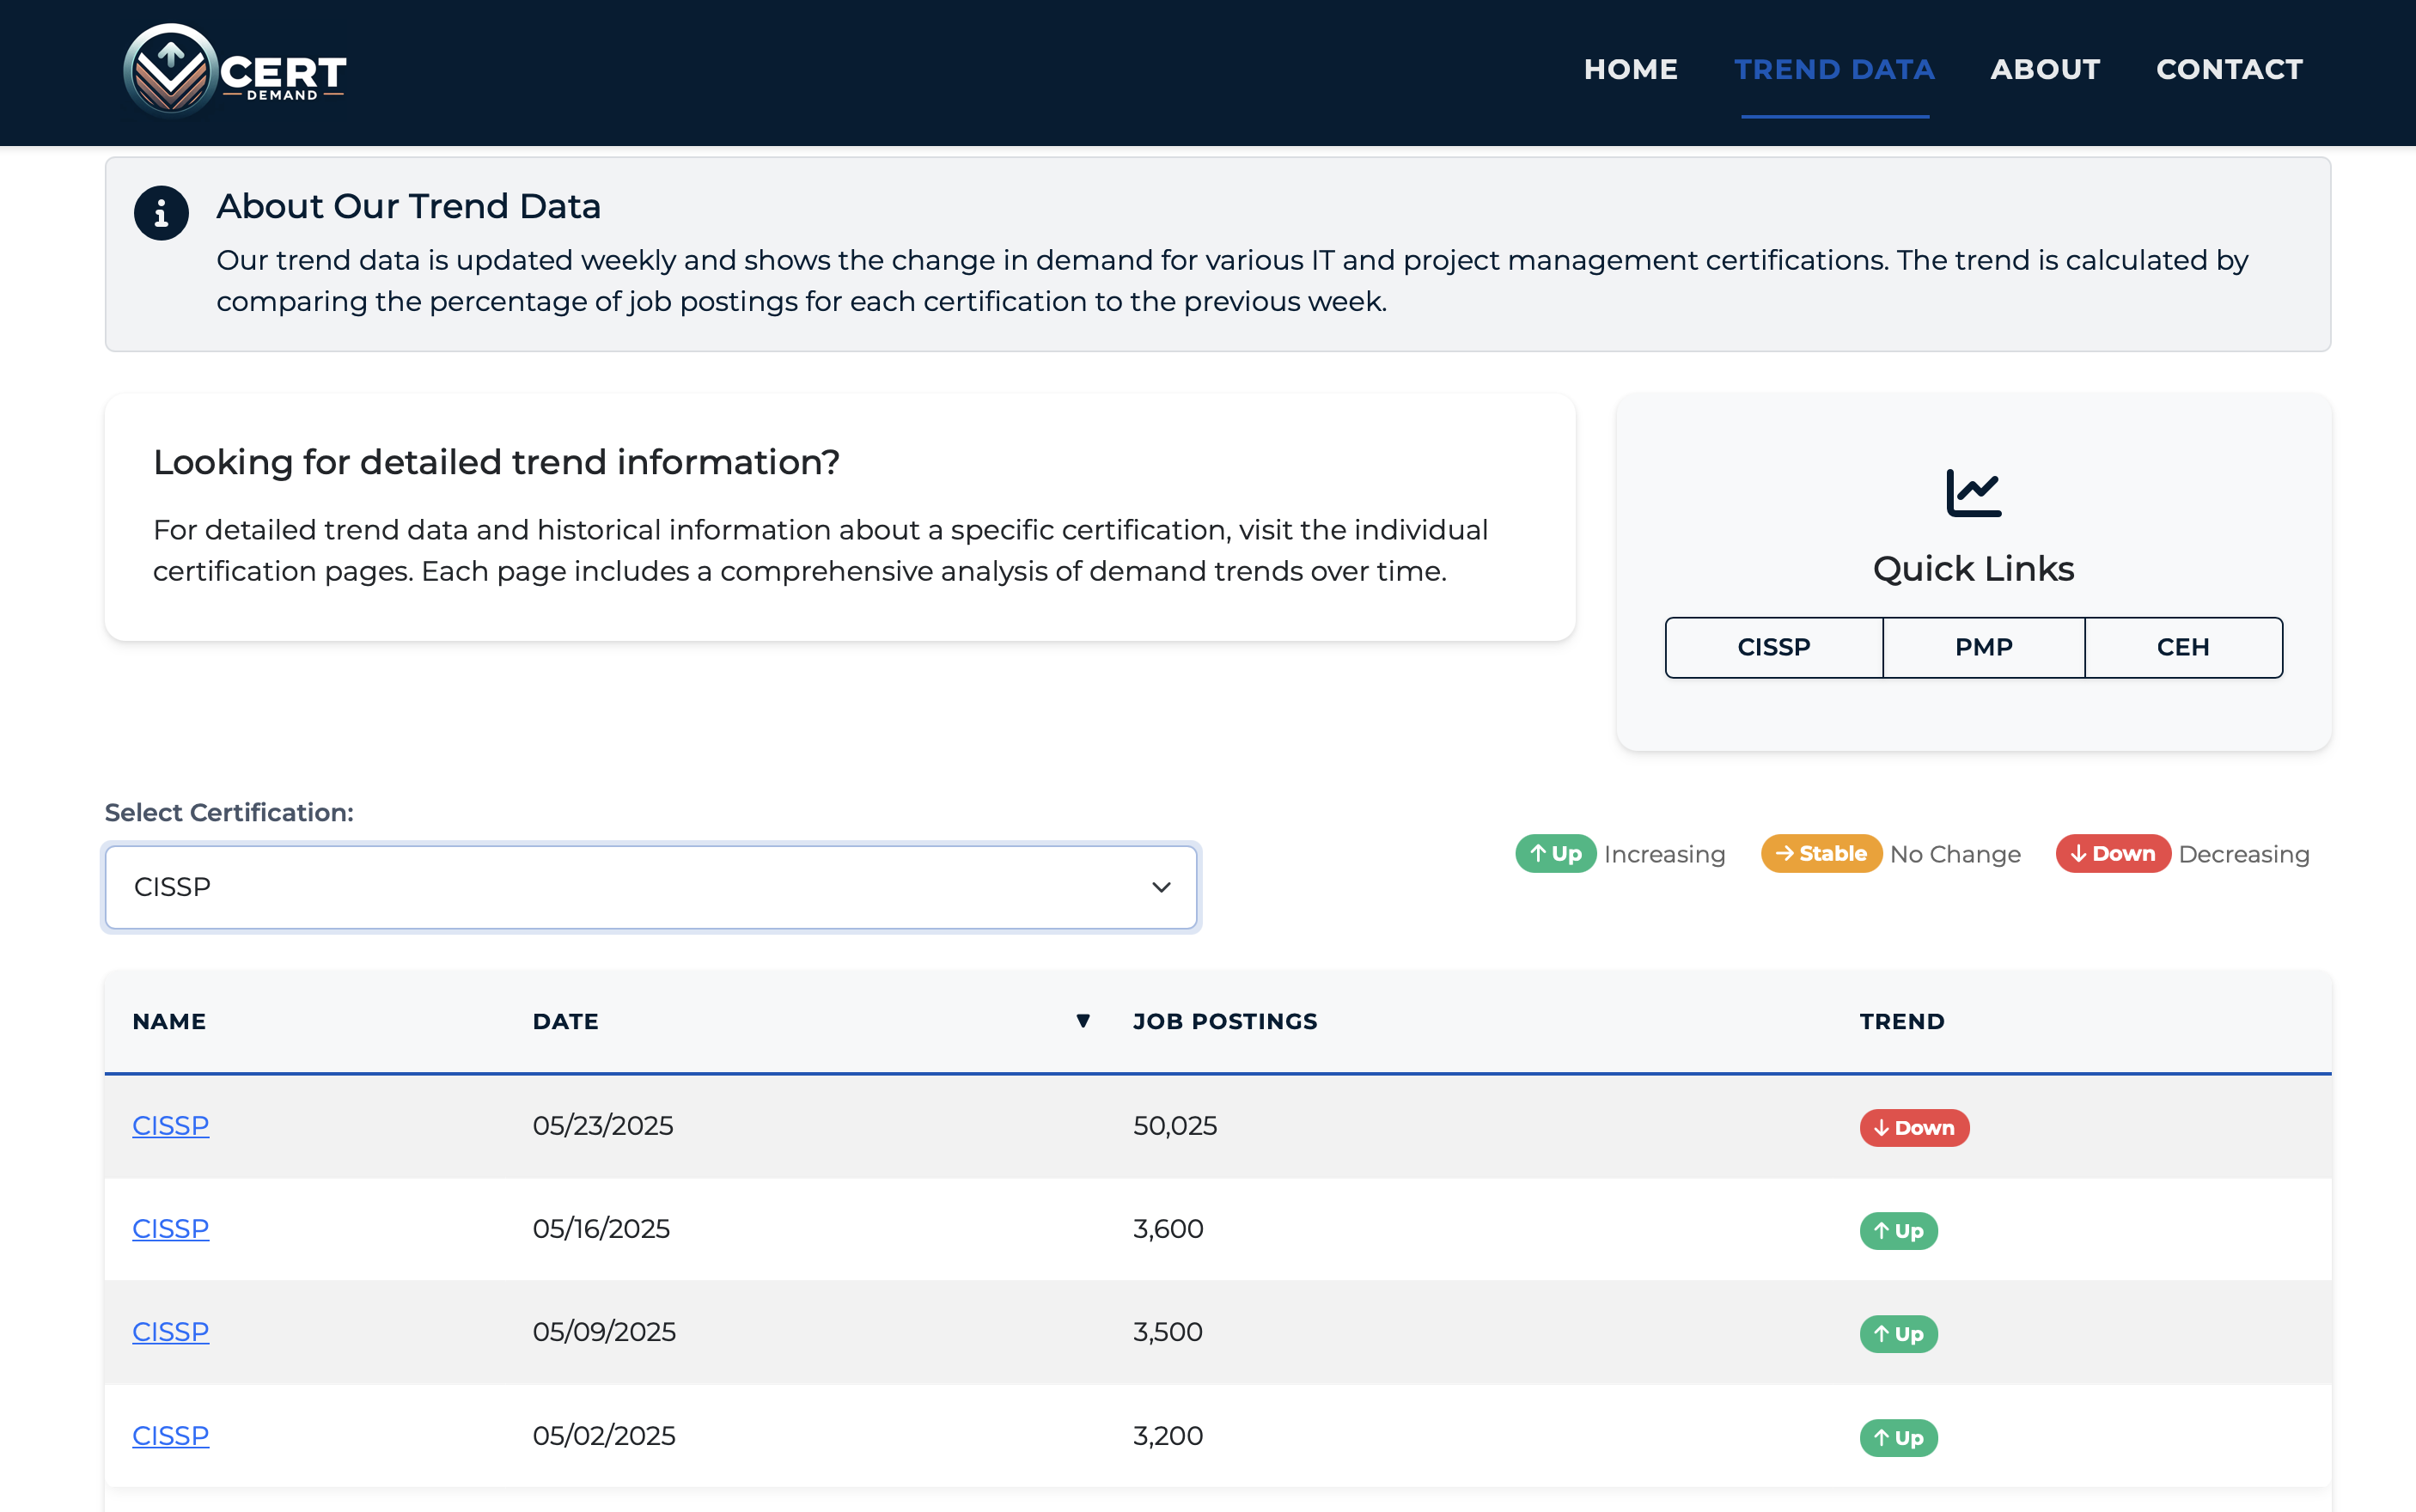The width and height of the screenshot is (2416, 1512).
Task: Click the Cert Demand logo
Action: pos(235,71)
